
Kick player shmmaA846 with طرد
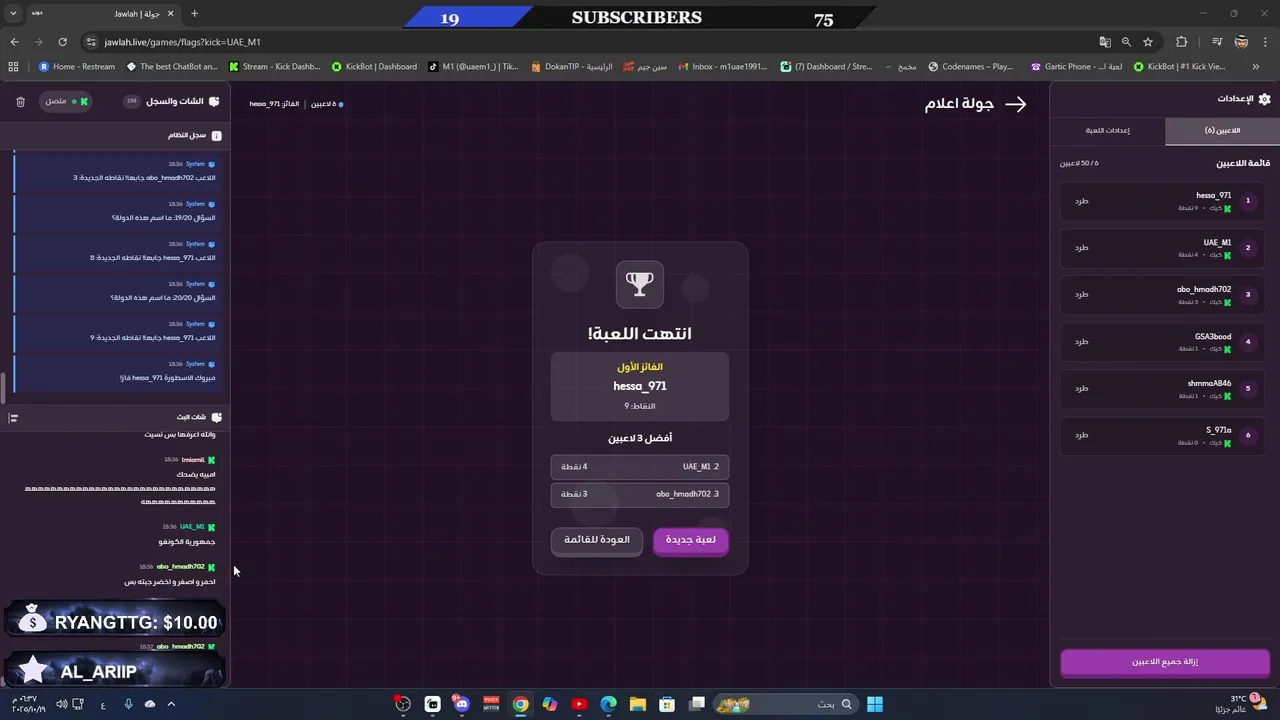1081,389
